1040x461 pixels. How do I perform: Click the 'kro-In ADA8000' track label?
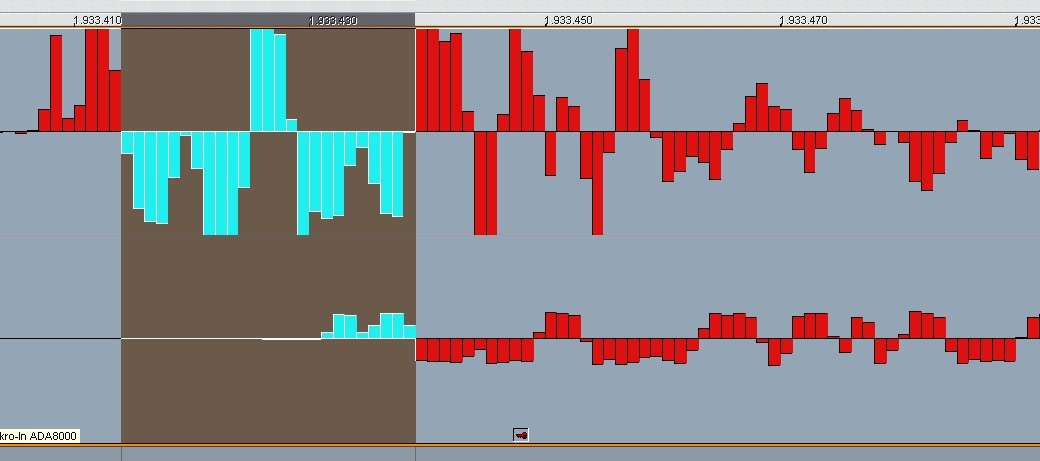39,436
